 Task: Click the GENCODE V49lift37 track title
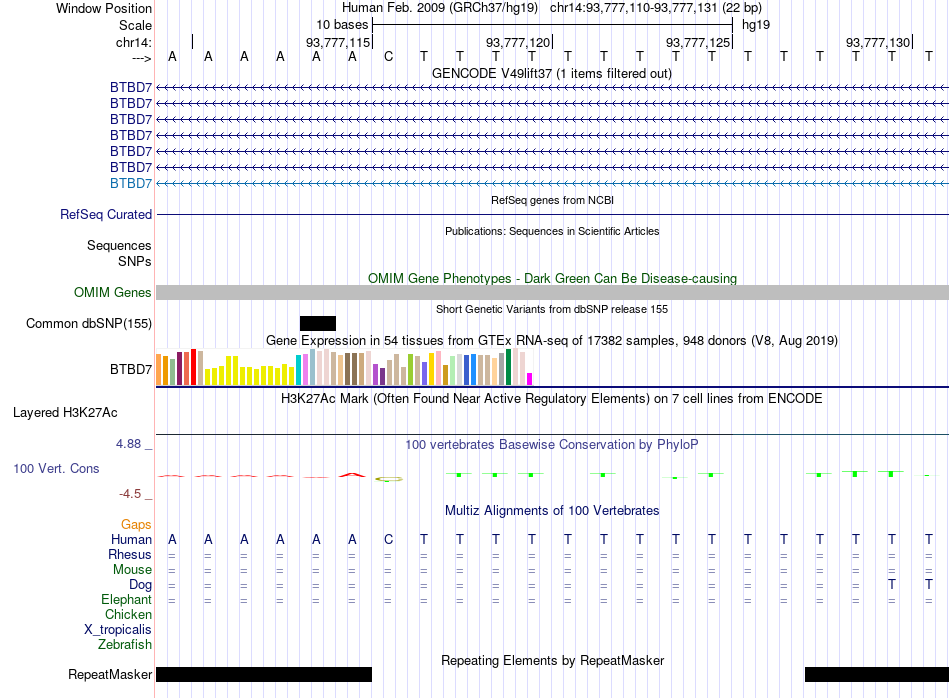(551, 74)
